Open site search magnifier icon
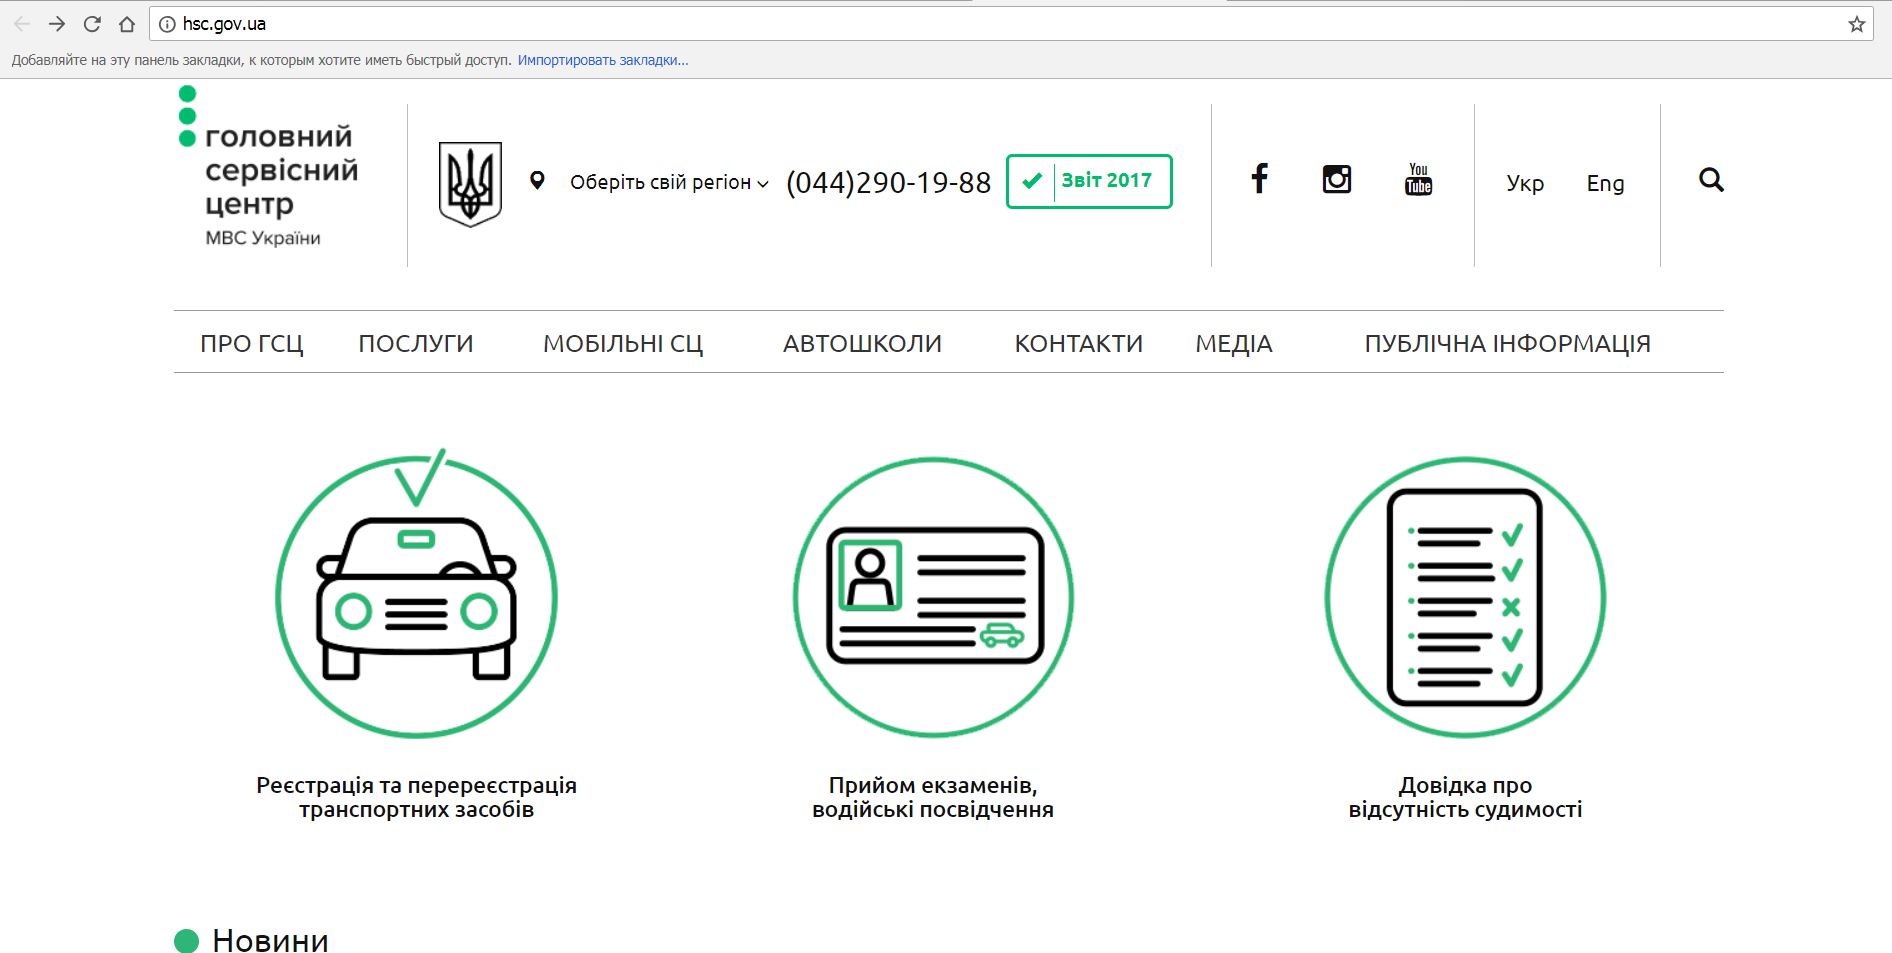Screen dimensions: 1892x953 pos(1711,180)
